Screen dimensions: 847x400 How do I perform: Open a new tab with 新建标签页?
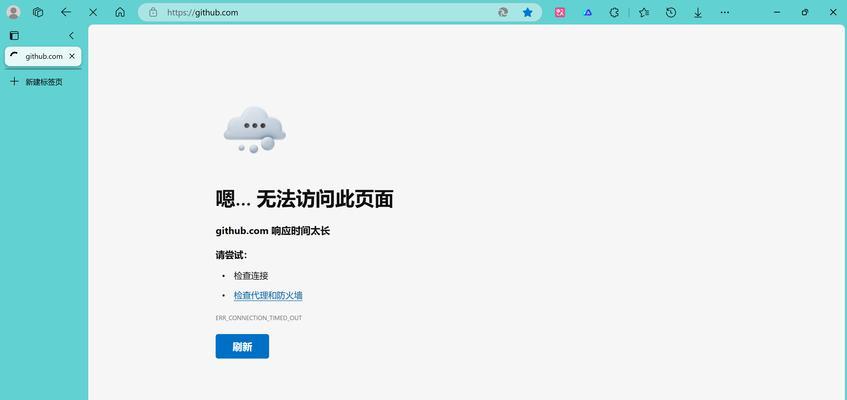(37, 82)
